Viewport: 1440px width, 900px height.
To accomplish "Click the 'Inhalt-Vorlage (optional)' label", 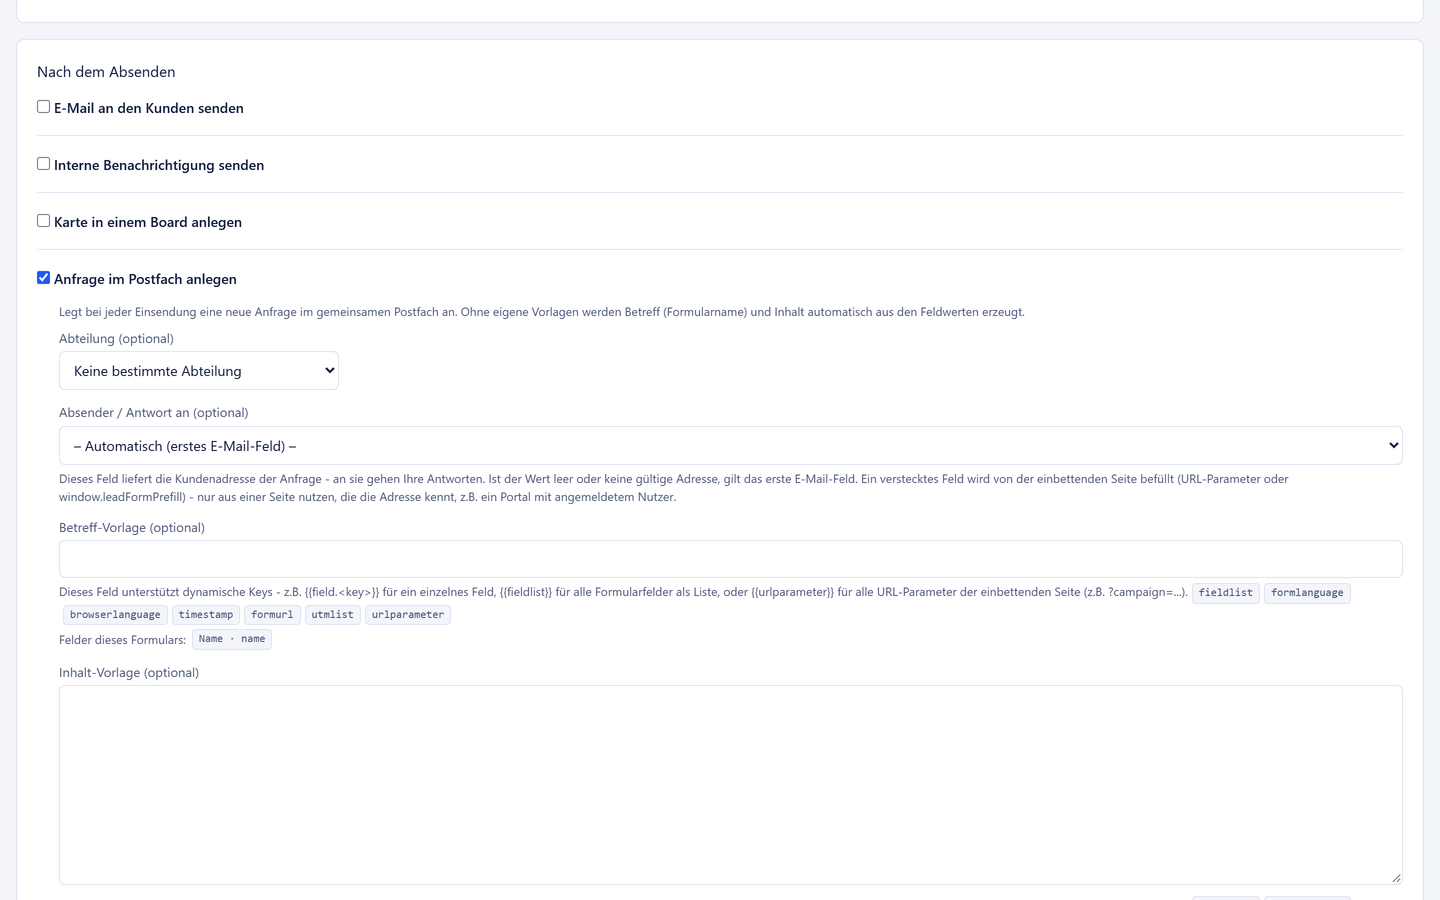I will (x=129, y=672).
